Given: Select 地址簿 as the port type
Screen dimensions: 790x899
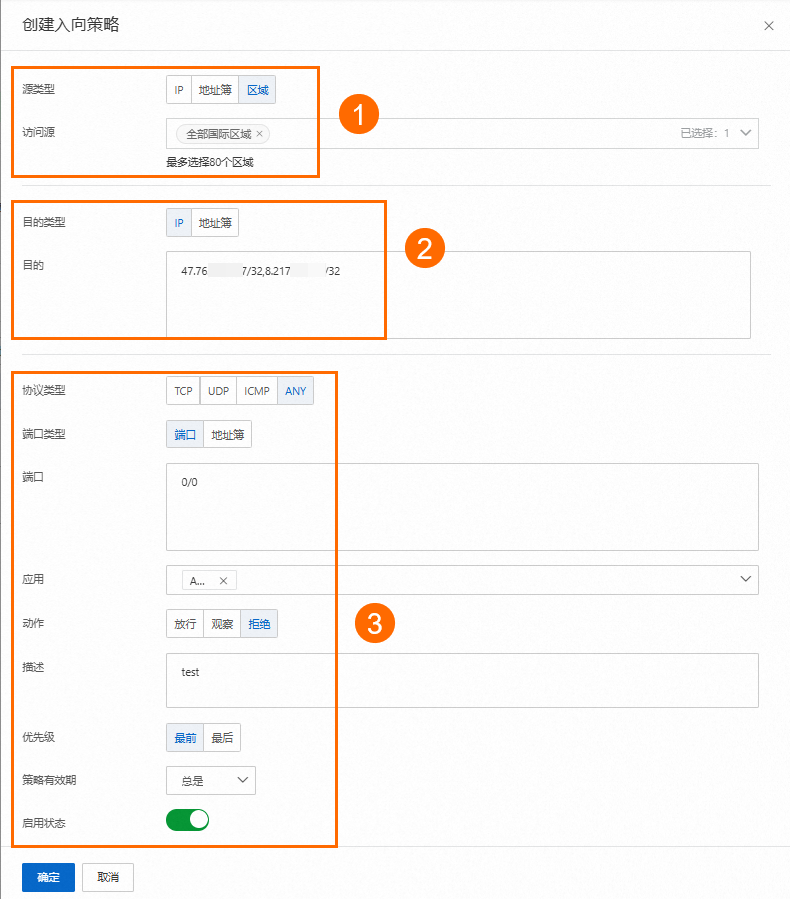Looking at the screenshot, I should pos(227,434).
